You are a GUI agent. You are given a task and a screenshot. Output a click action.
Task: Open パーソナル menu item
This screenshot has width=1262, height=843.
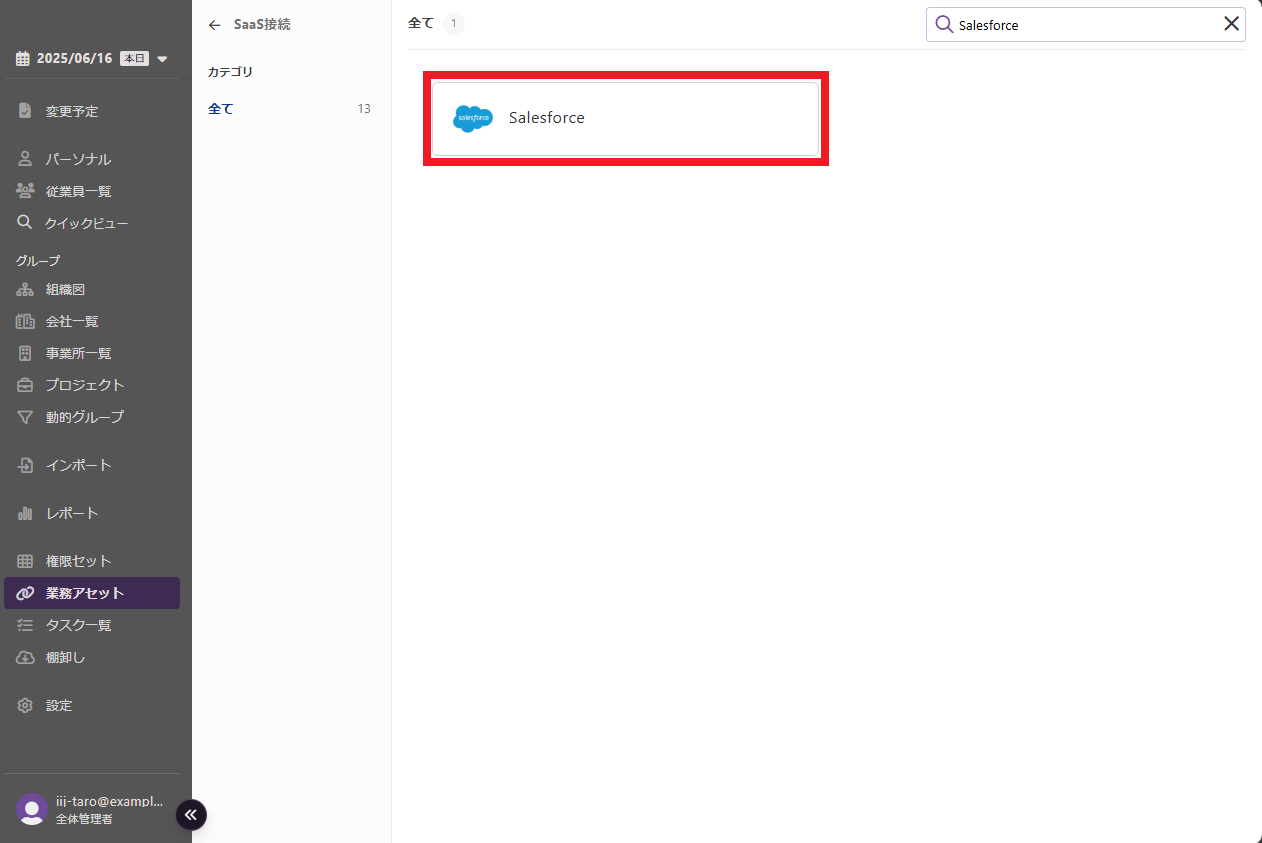[x=78, y=159]
